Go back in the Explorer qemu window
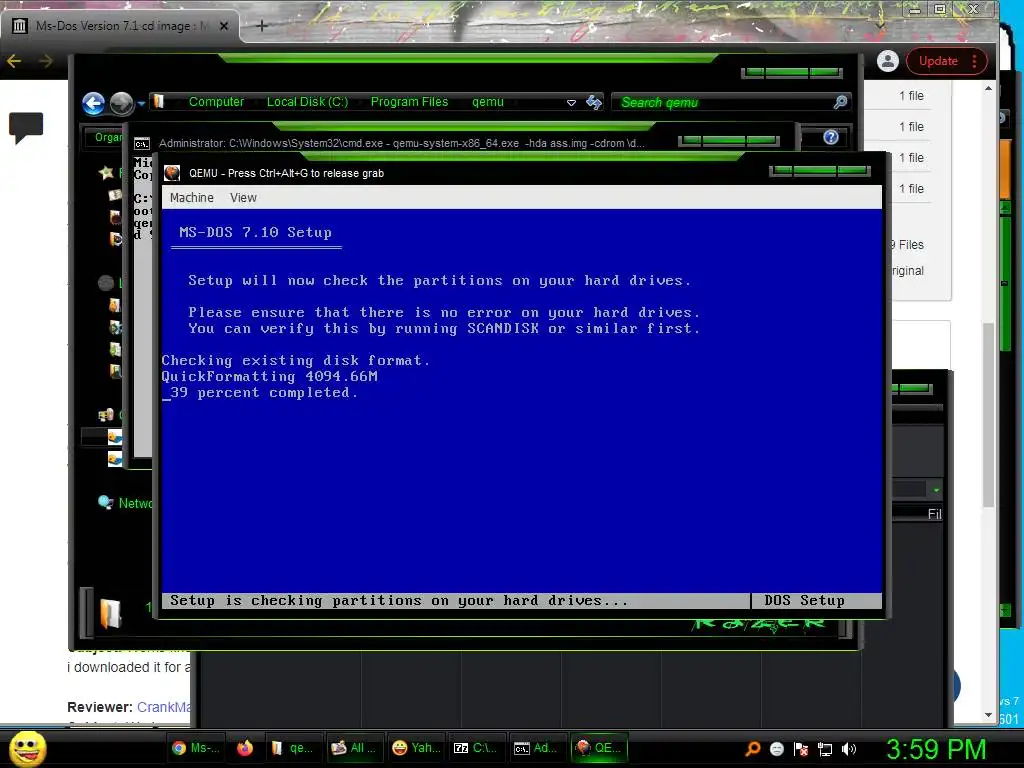Screen dimensions: 1024x768 point(93,103)
